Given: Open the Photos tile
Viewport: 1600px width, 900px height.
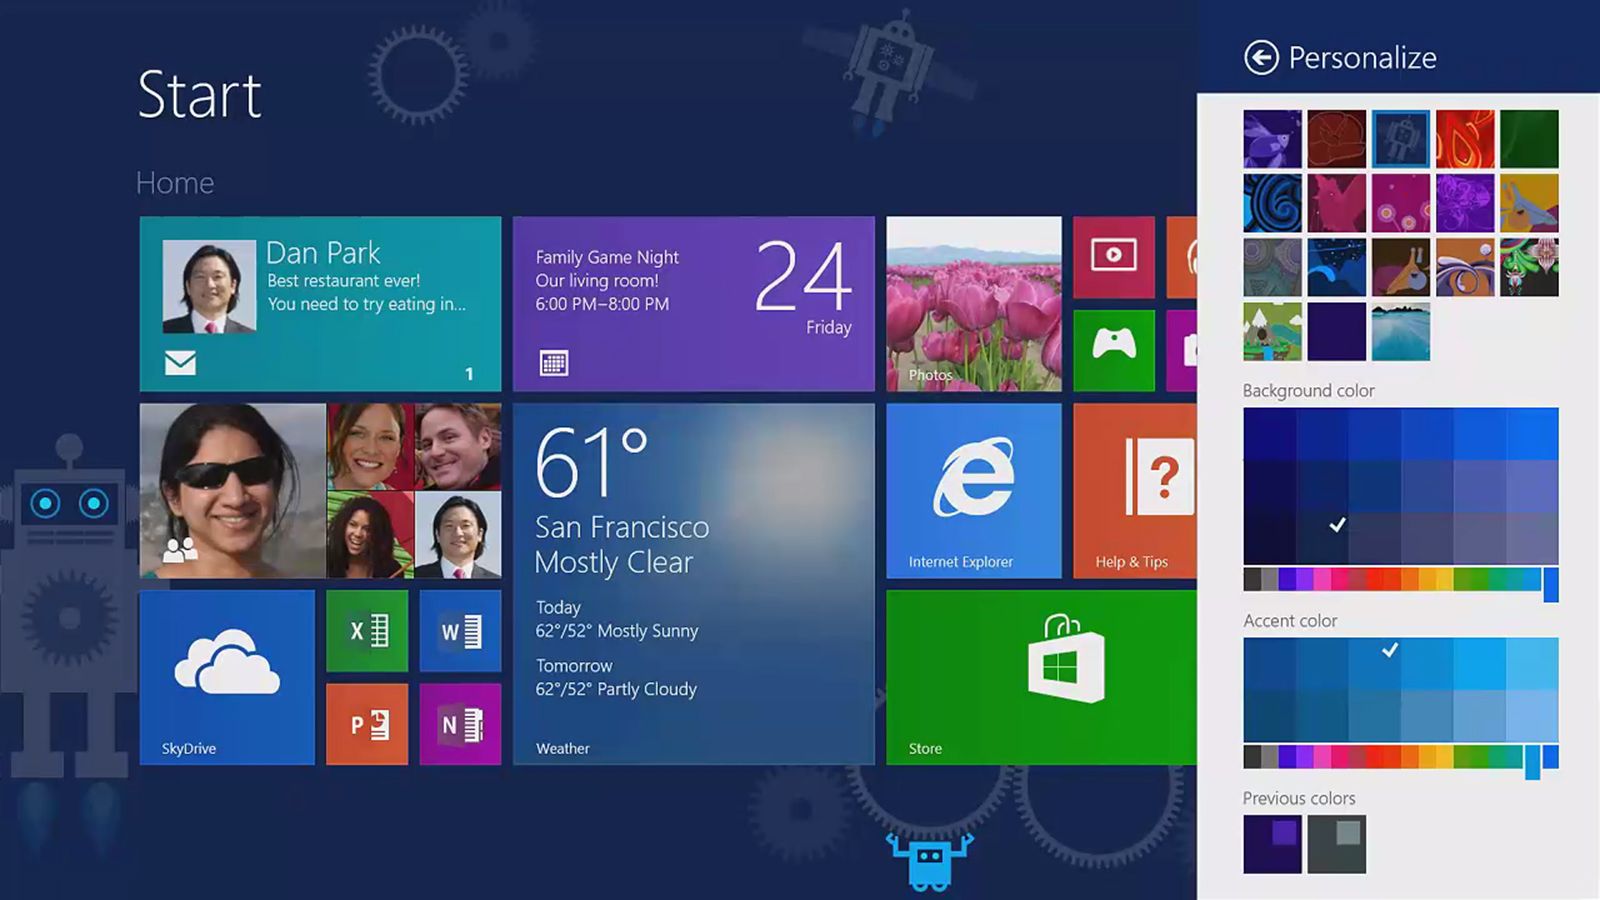Looking at the screenshot, I should (x=973, y=300).
